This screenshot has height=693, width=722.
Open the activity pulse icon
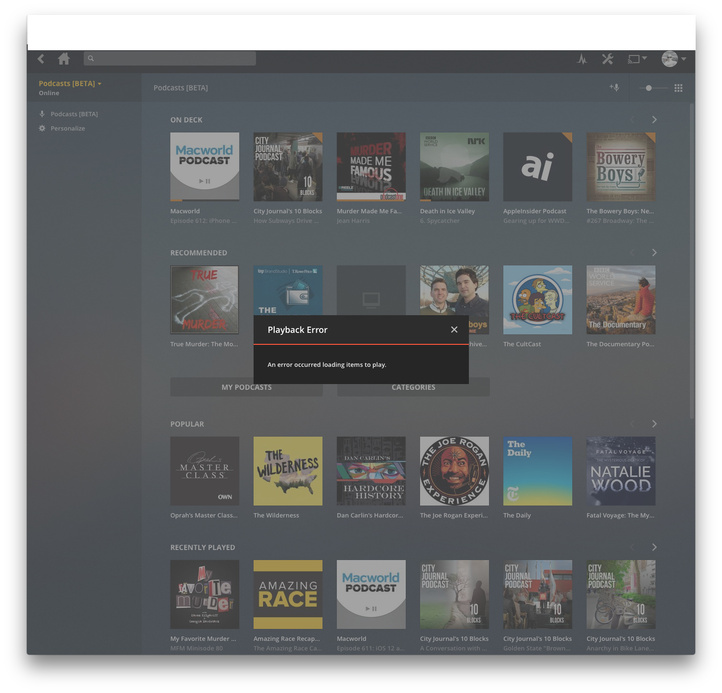pyautogui.click(x=582, y=59)
